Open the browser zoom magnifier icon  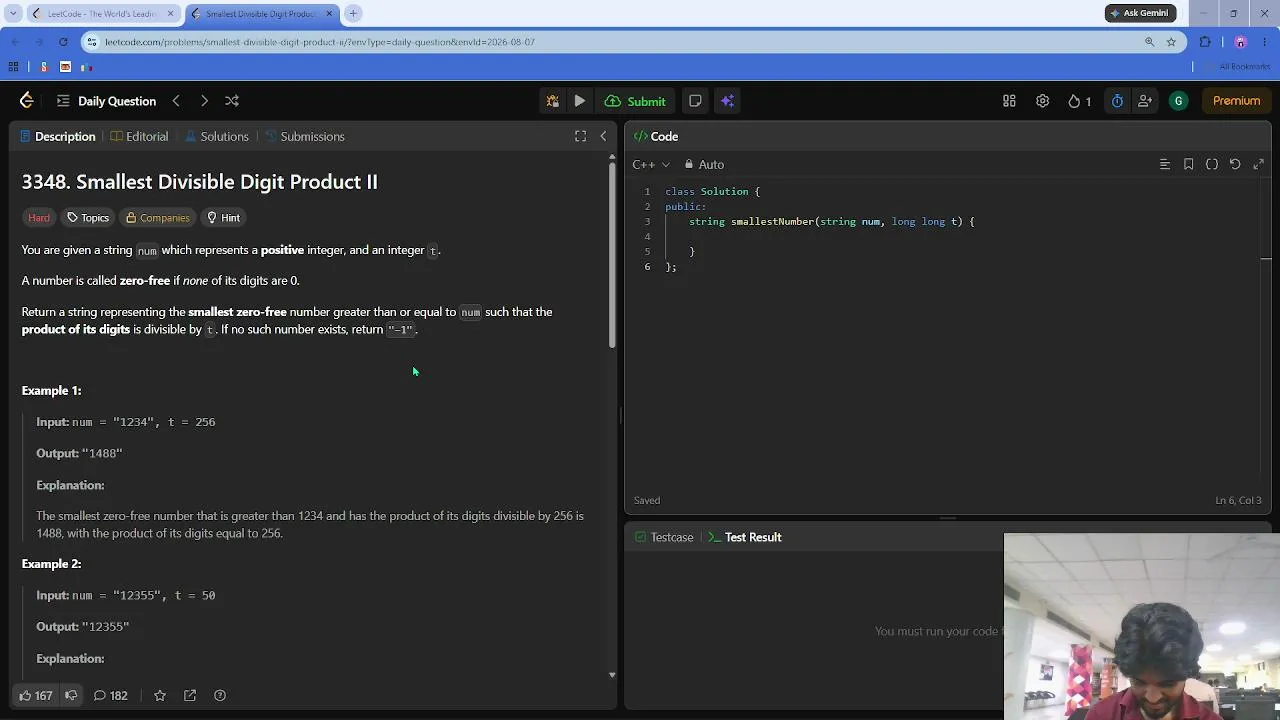(1149, 42)
